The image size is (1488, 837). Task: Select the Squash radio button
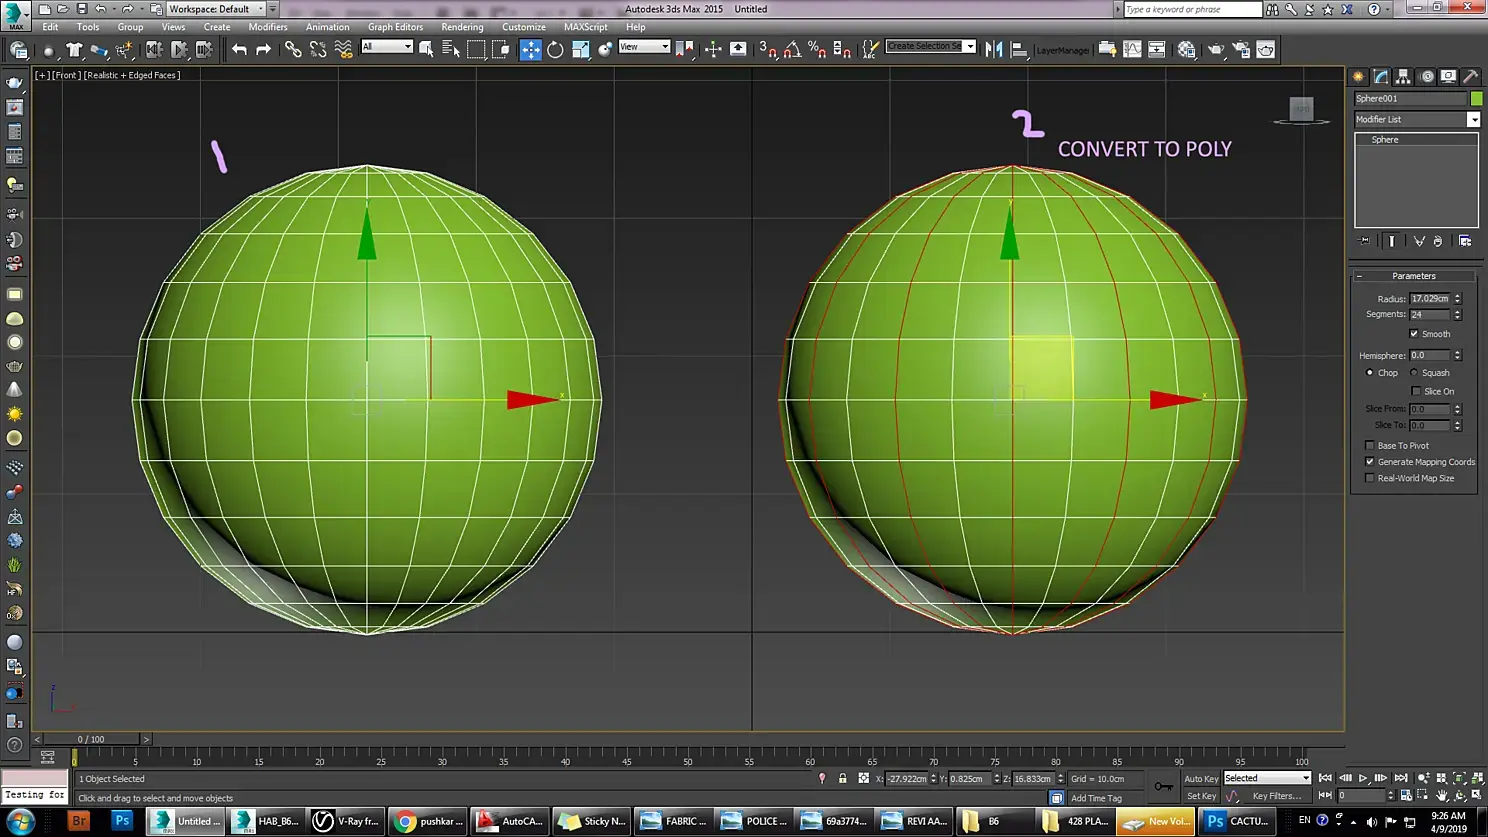1414,373
